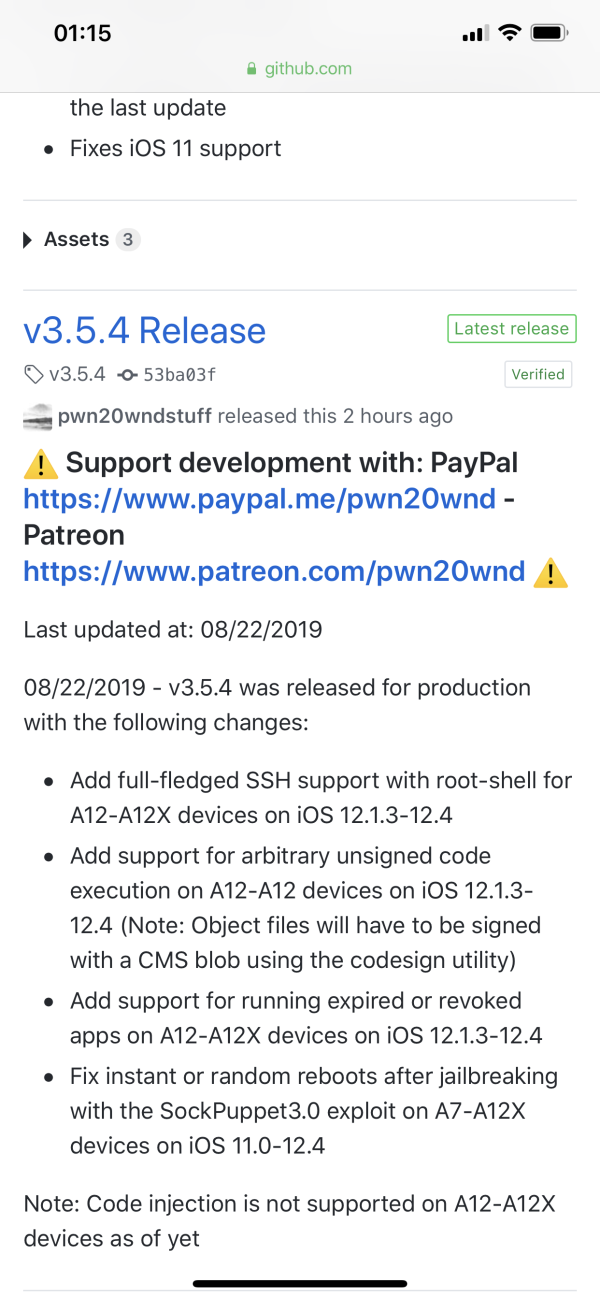Image resolution: width=600 pixels, height=1299 pixels.
Task: Open the patreon.com/pwn20wnd link
Action: 274,571
